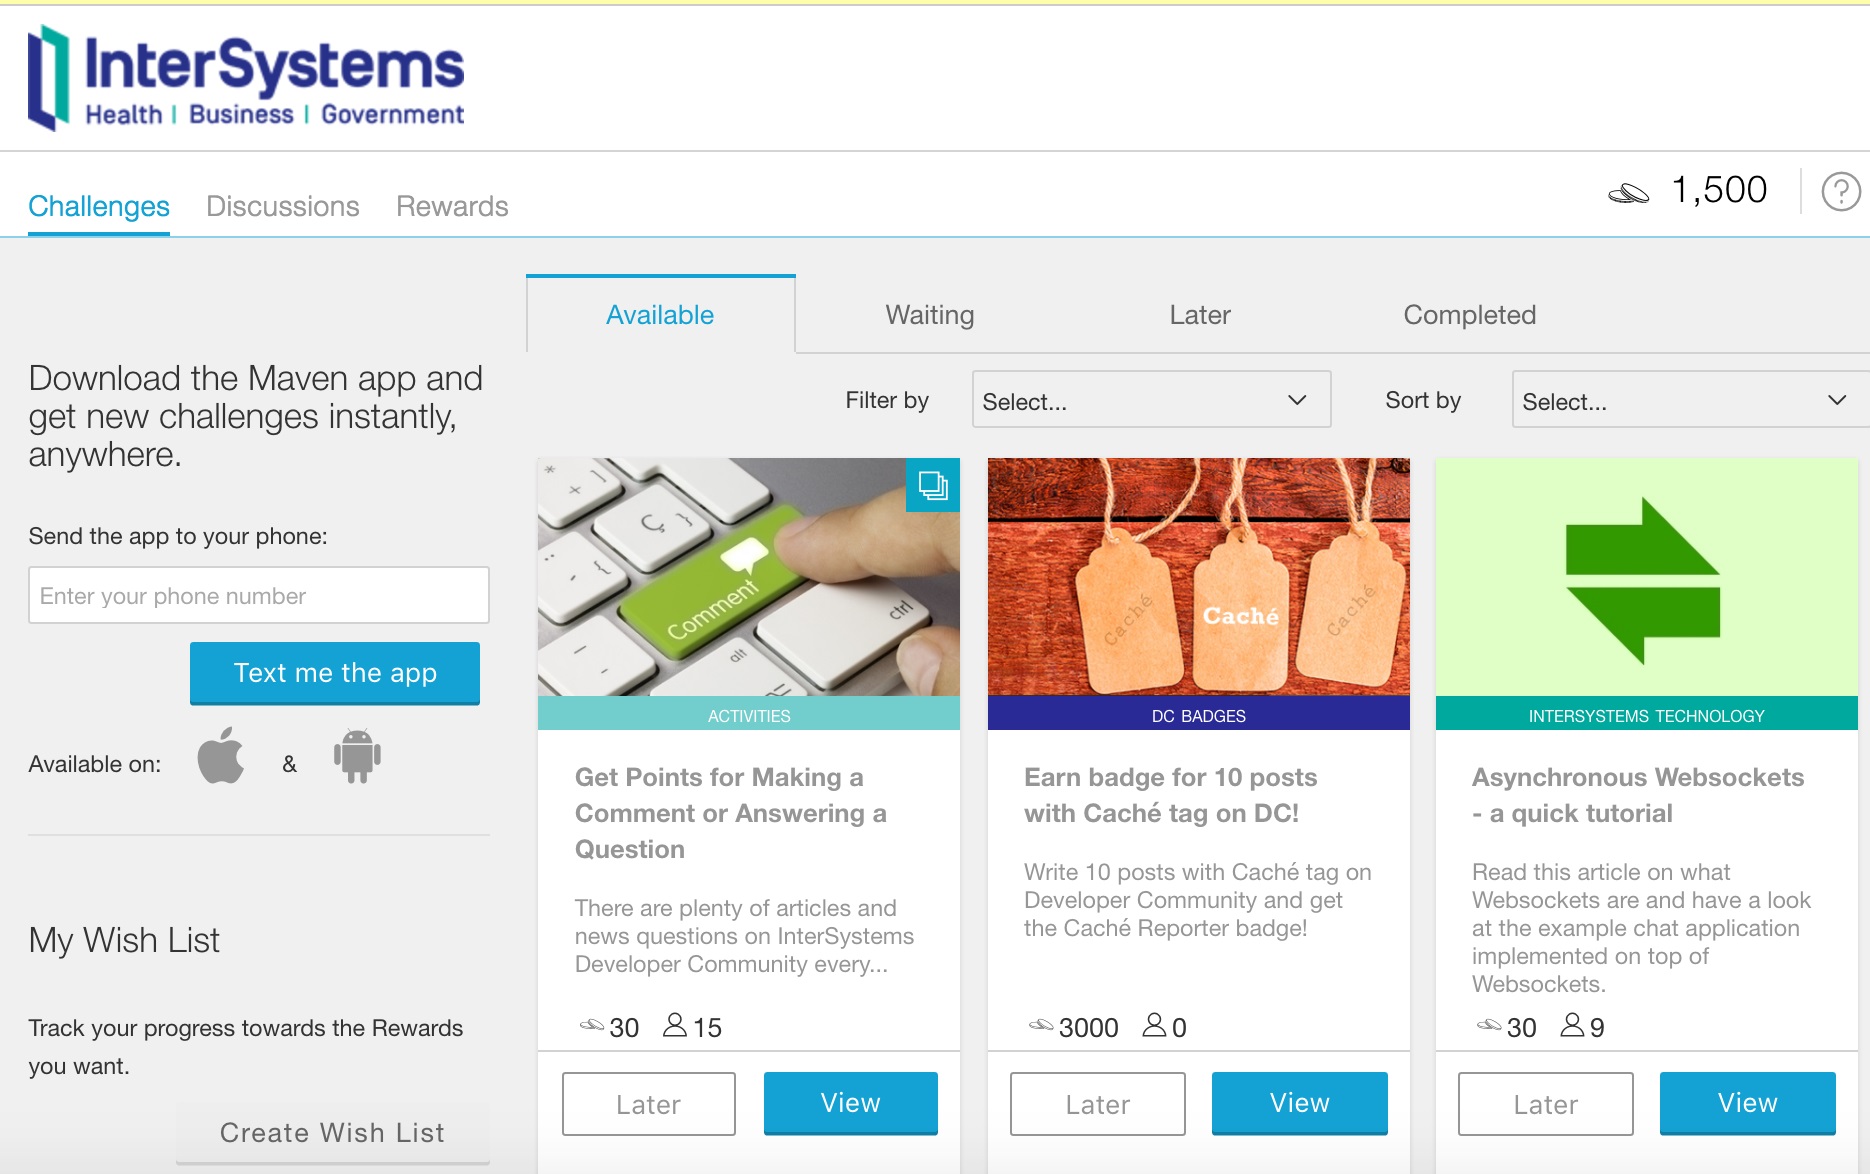Click the DC BADGES category label
This screenshot has width=1870, height=1174.
click(1199, 715)
